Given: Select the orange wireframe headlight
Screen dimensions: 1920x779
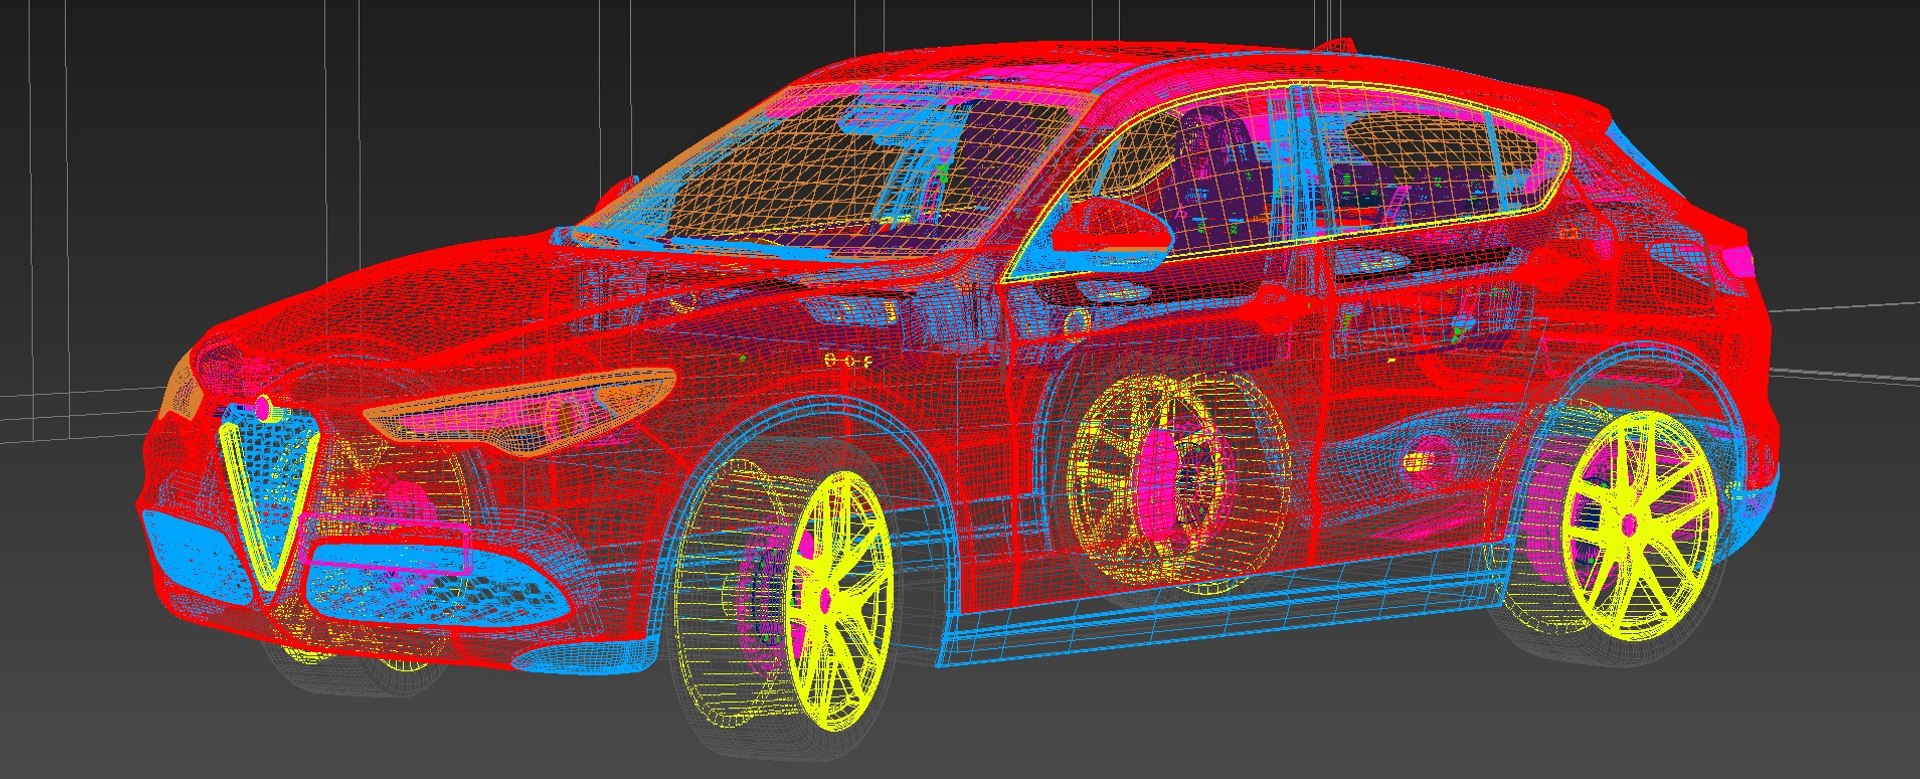Looking at the screenshot, I should click(522, 411).
